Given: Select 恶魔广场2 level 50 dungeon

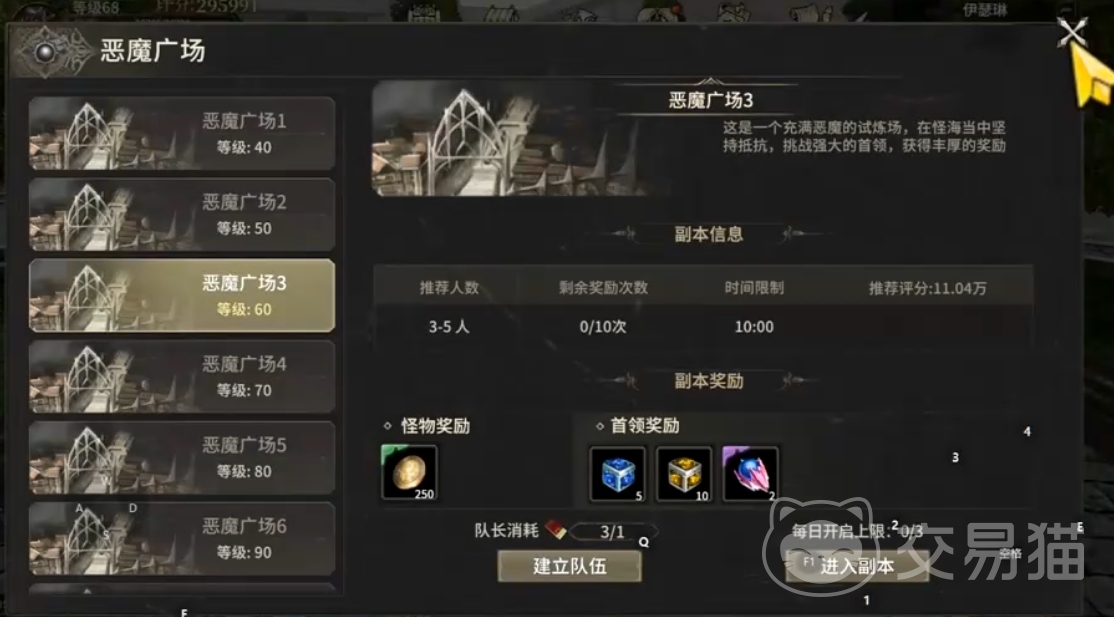Looking at the screenshot, I should pos(182,215).
